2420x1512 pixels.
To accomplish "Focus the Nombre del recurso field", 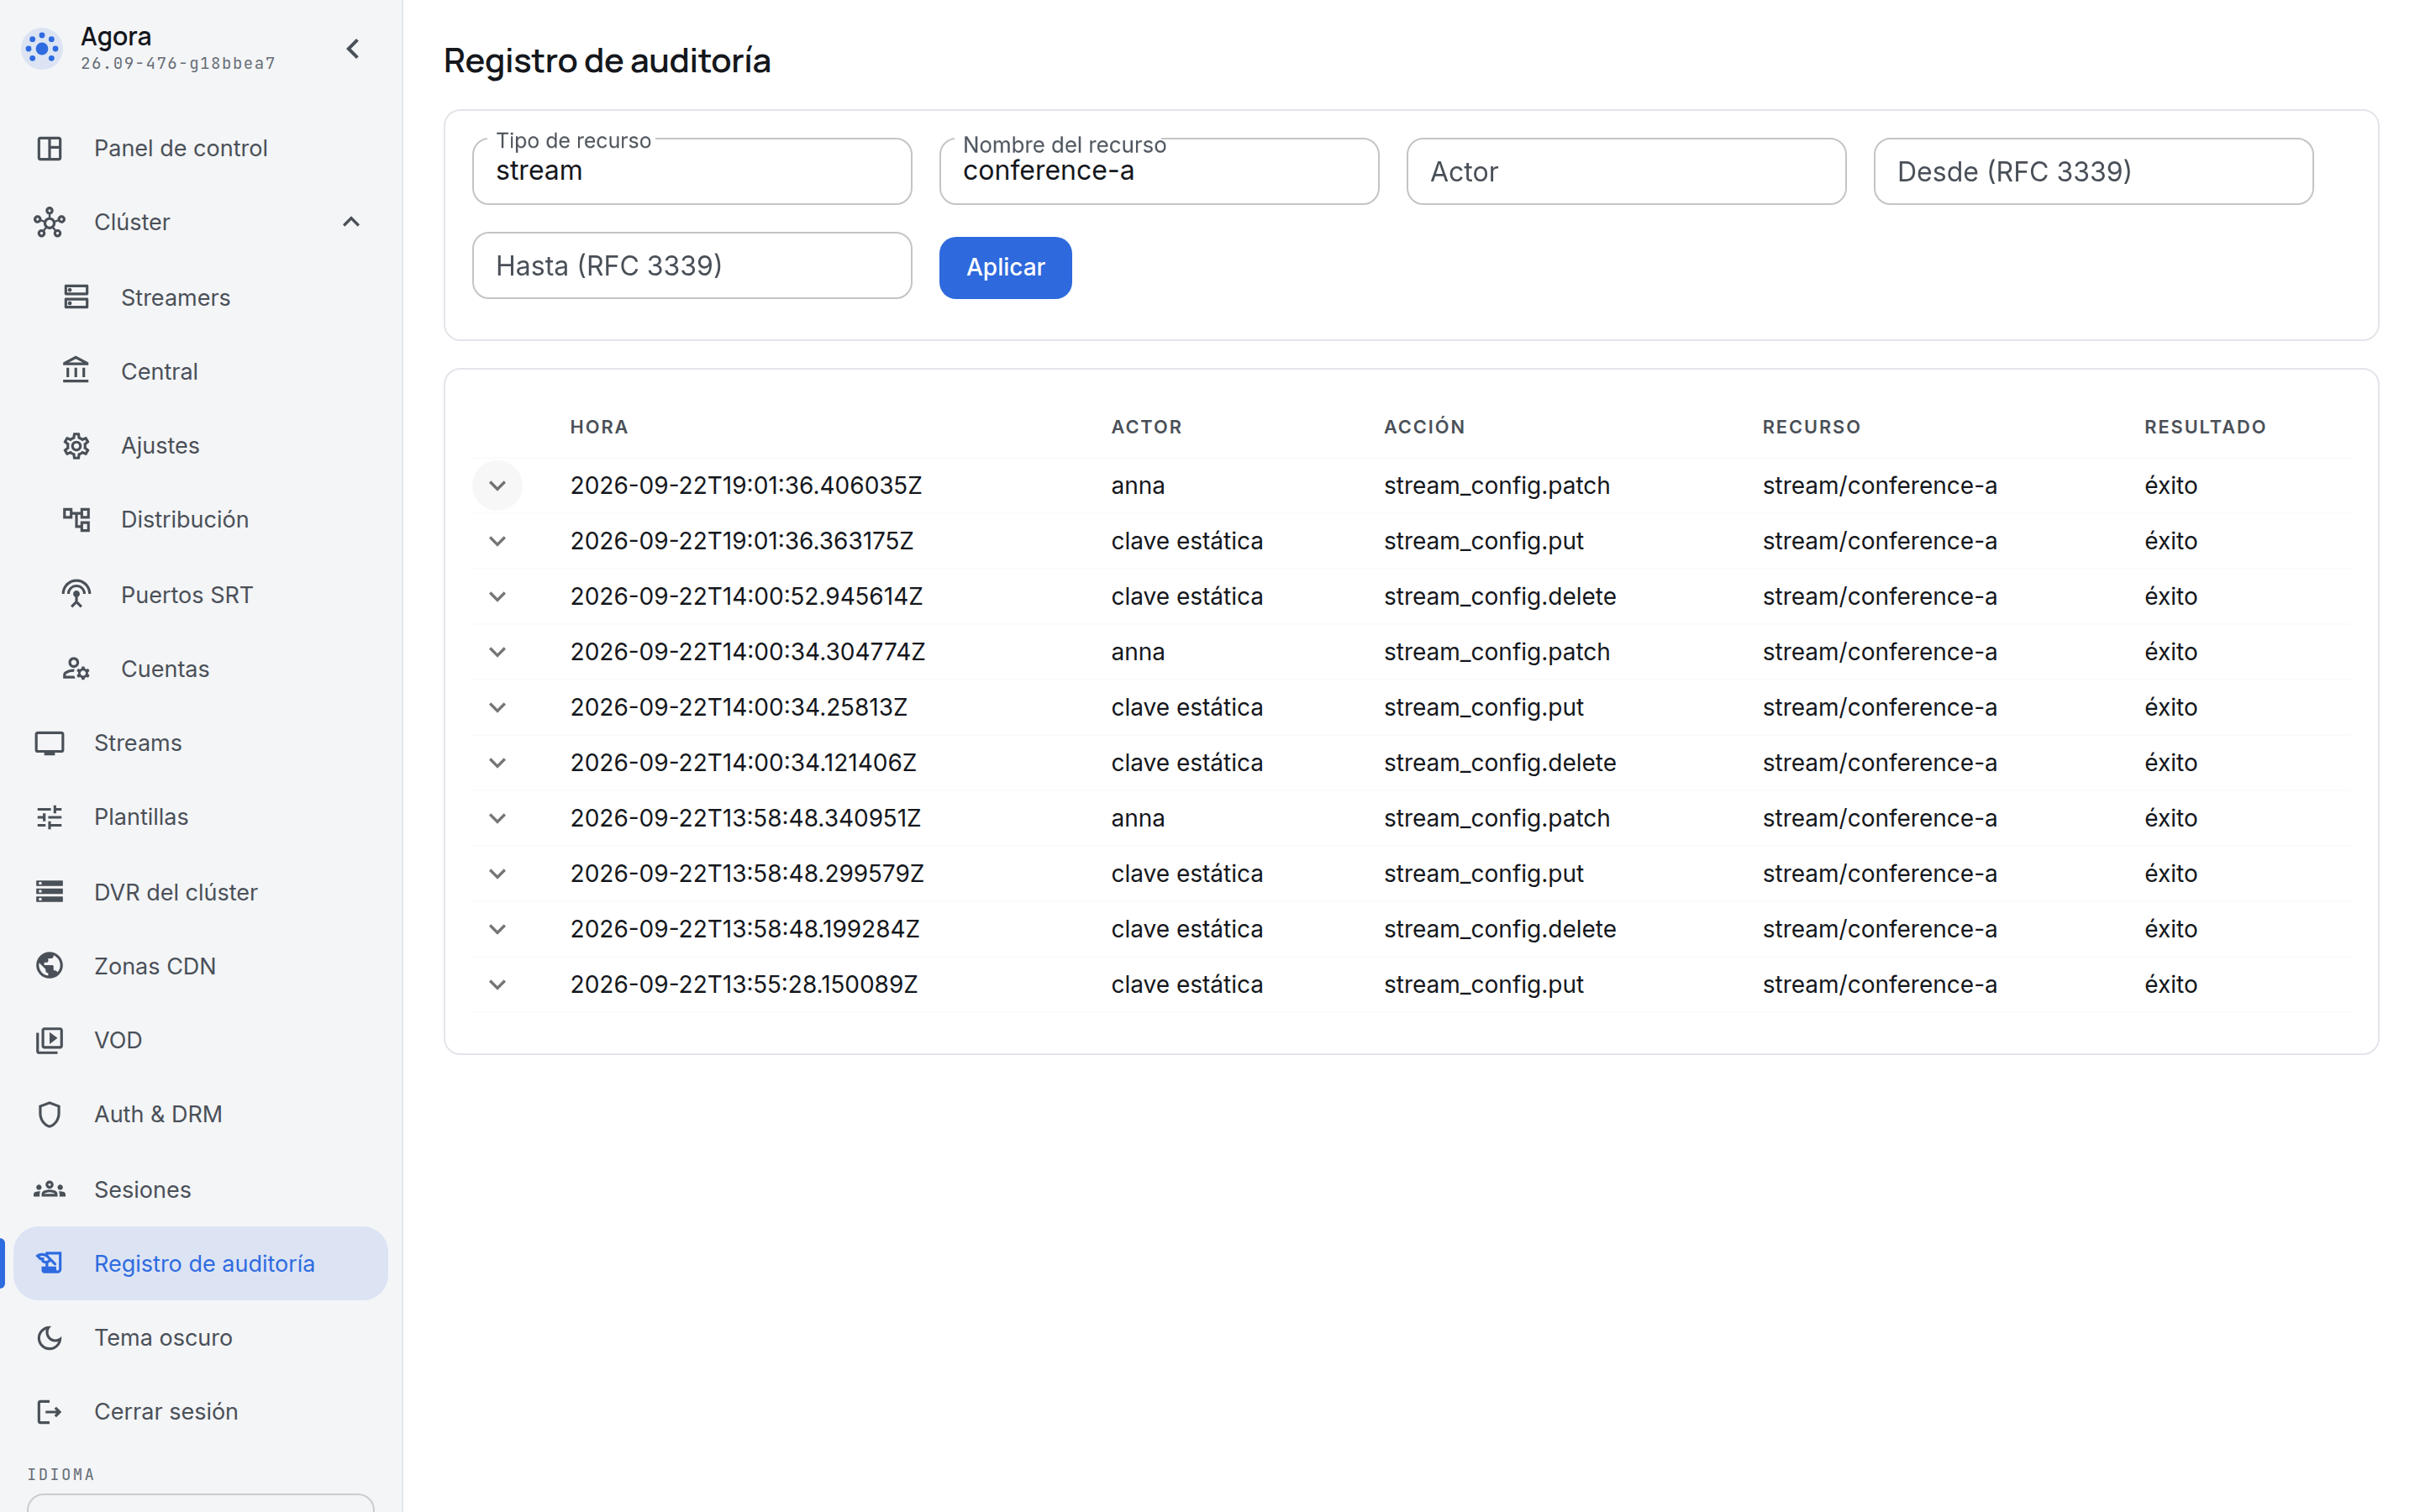I will 1159,171.
